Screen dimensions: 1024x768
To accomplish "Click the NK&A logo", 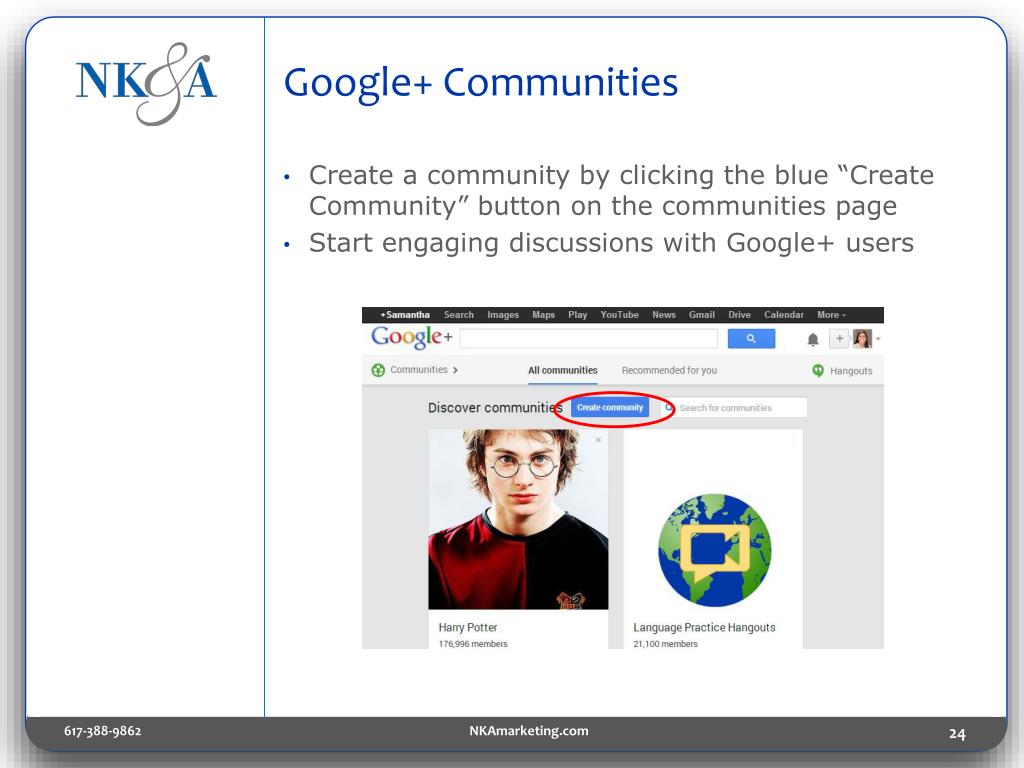I will [146, 83].
